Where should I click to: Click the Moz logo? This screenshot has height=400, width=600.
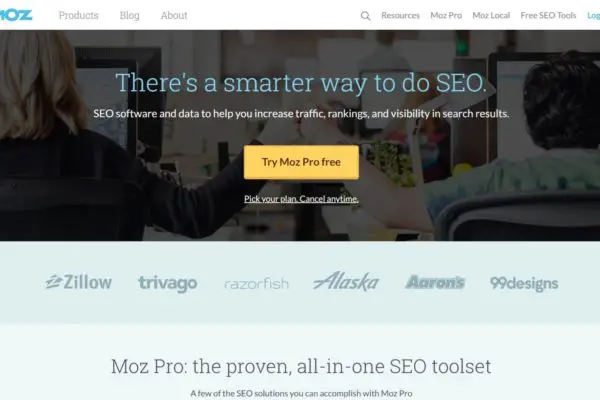click(x=16, y=15)
